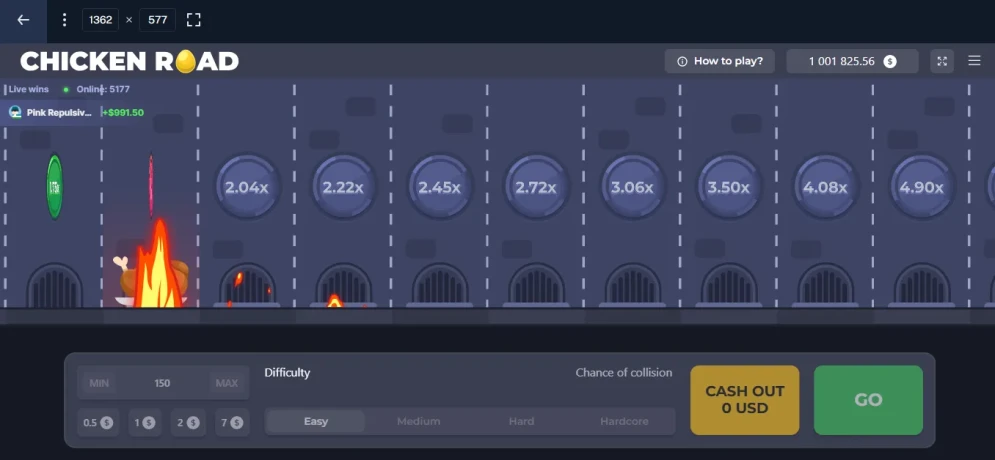Select the 2.45x multiplier coin
The height and width of the screenshot is (460, 995).
[440, 187]
